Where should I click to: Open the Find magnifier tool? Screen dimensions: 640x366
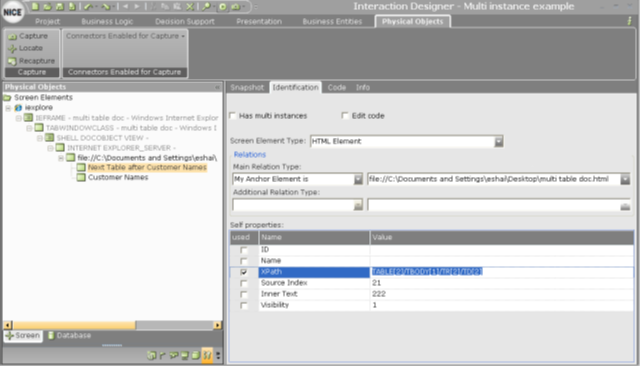click(x=207, y=7)
